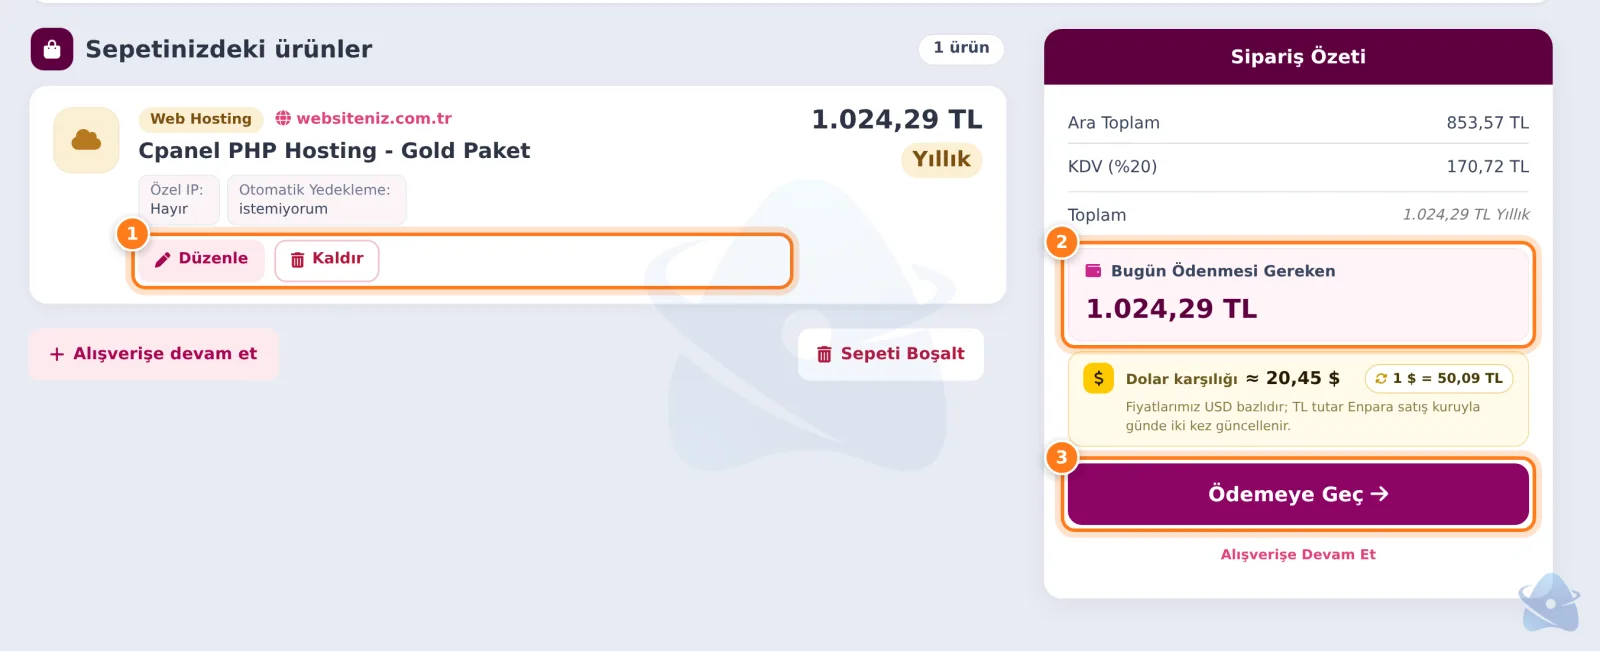This screenshot has width=1600, height=651.
Task: Click the shopping bag cart icon
Action: tap(52, 49)
